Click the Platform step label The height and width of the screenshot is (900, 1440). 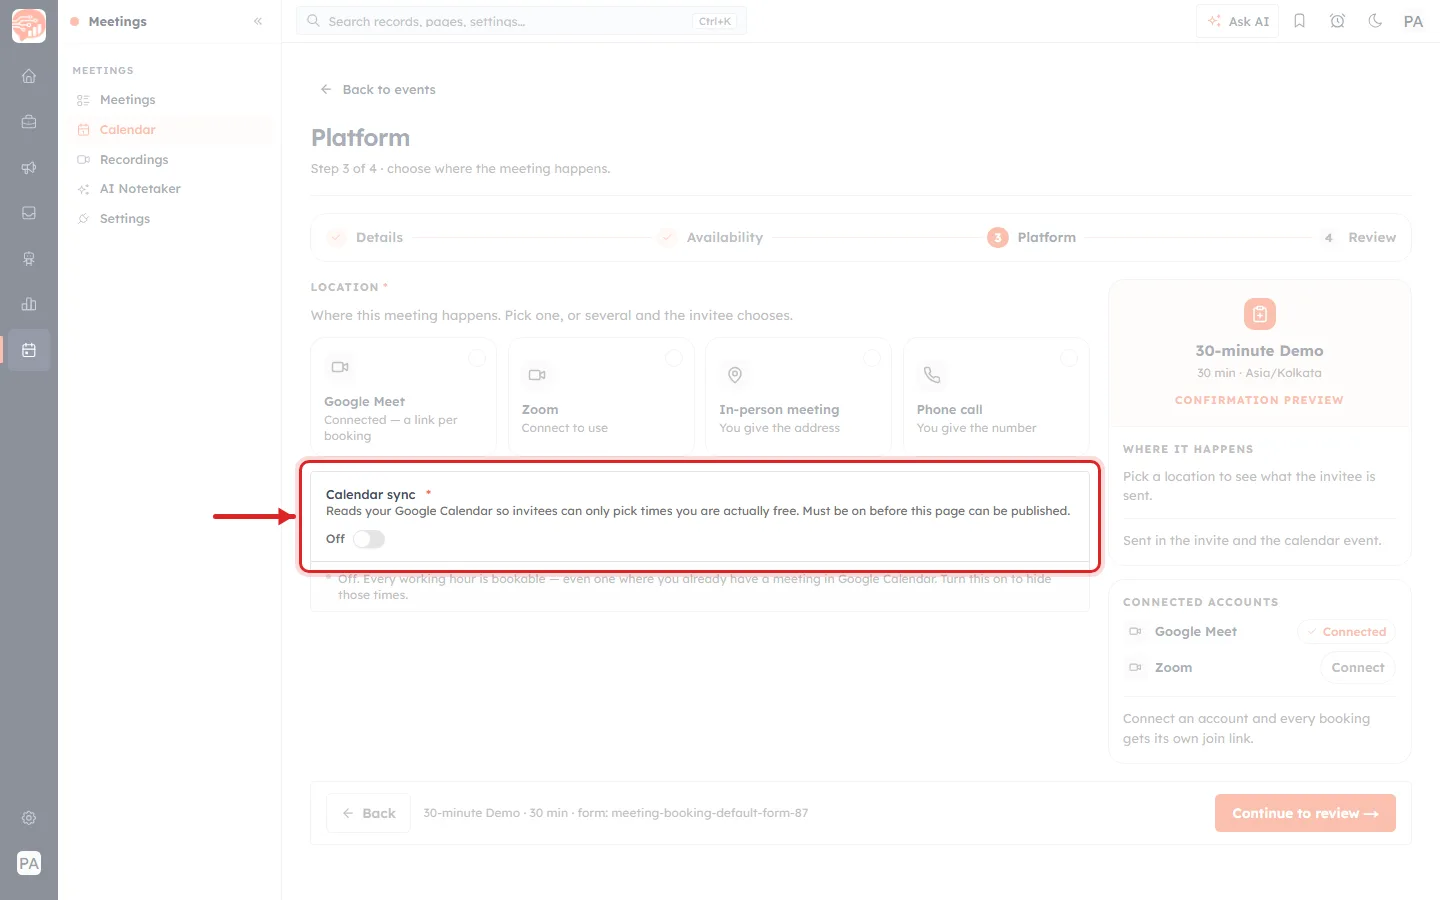coord(1047,238)
